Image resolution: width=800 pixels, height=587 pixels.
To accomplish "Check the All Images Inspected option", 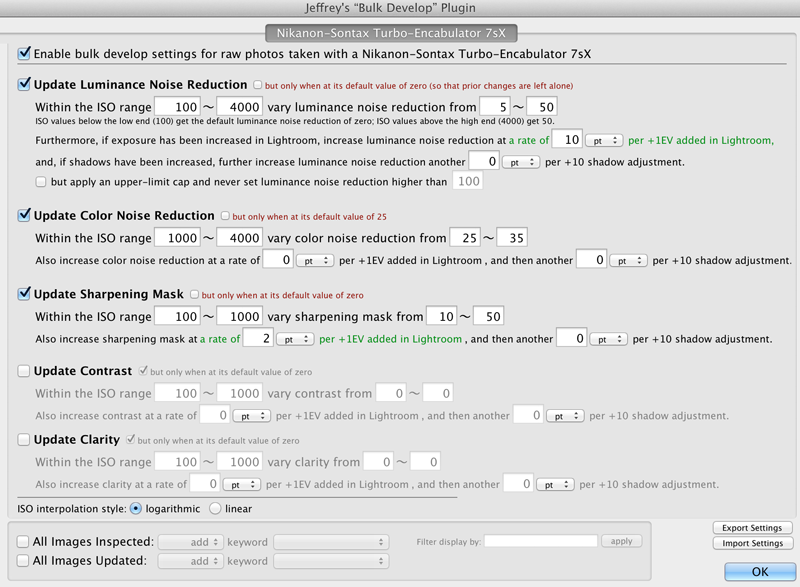I will 23,541.
